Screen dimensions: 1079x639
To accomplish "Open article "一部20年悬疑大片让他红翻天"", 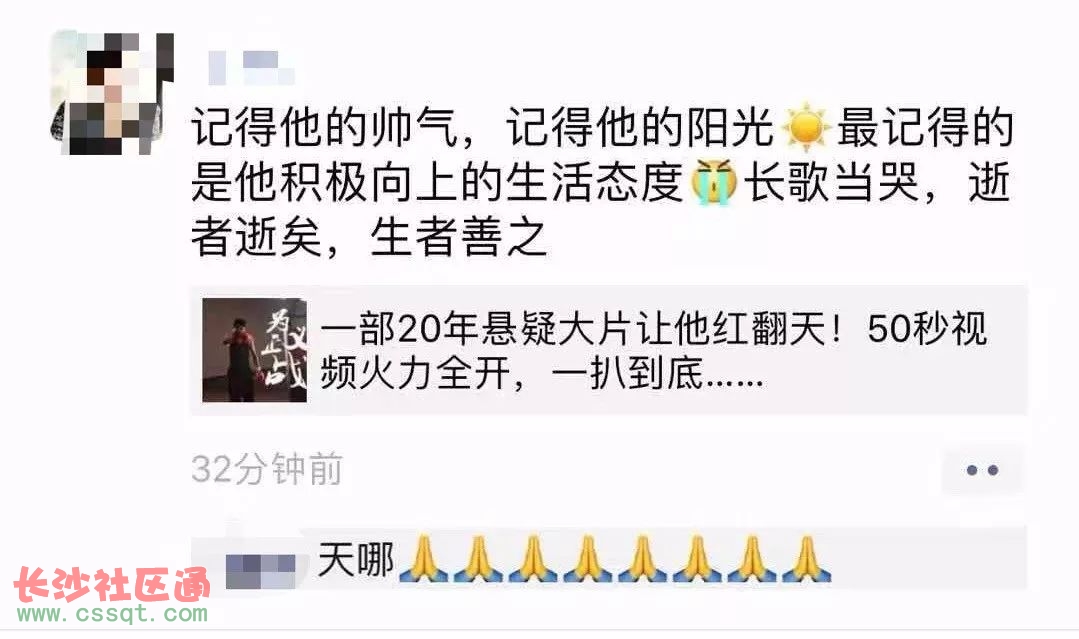I will (573, 329).
